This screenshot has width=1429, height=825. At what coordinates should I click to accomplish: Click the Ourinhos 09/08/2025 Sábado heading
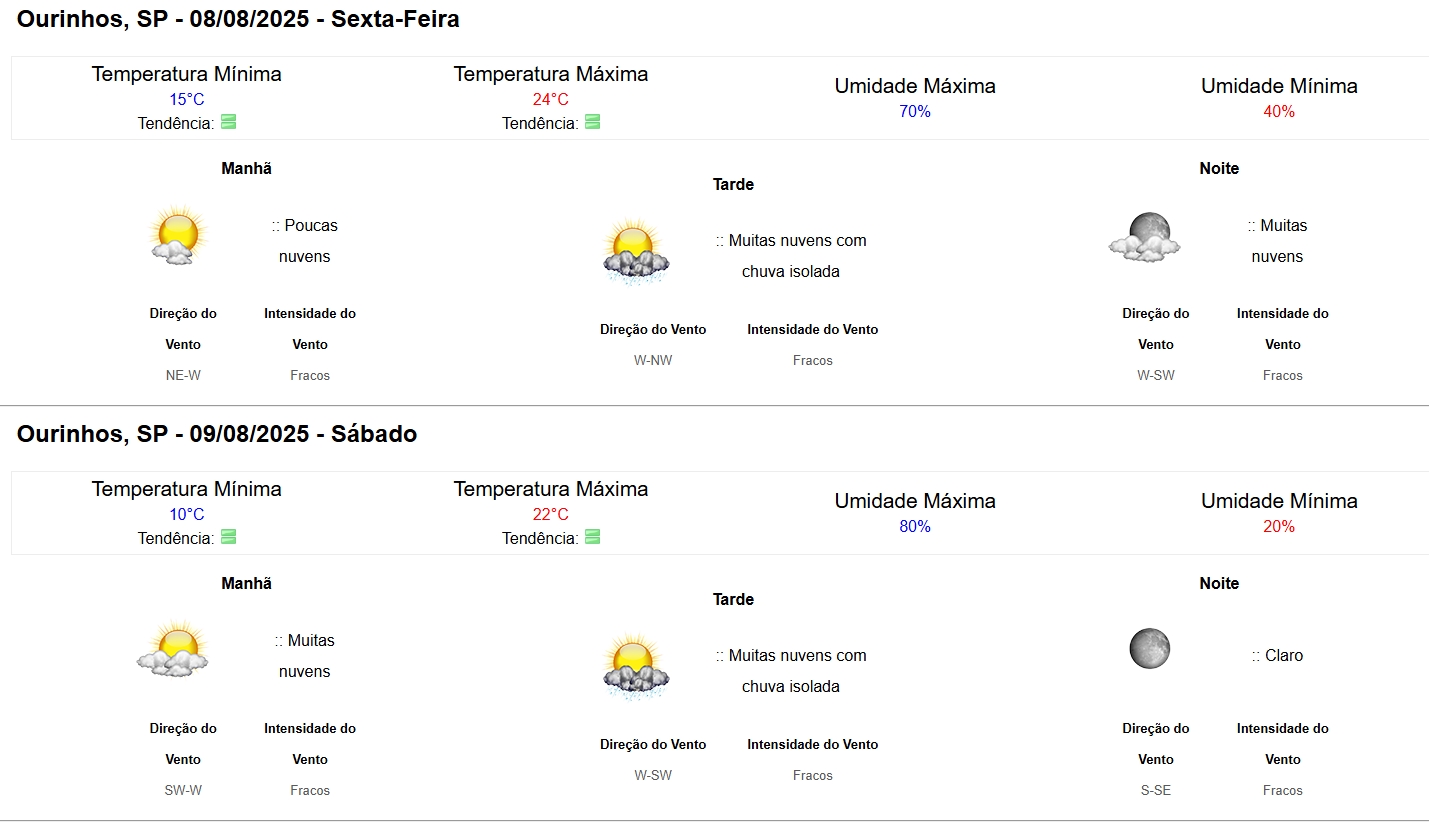click(217, 434)
